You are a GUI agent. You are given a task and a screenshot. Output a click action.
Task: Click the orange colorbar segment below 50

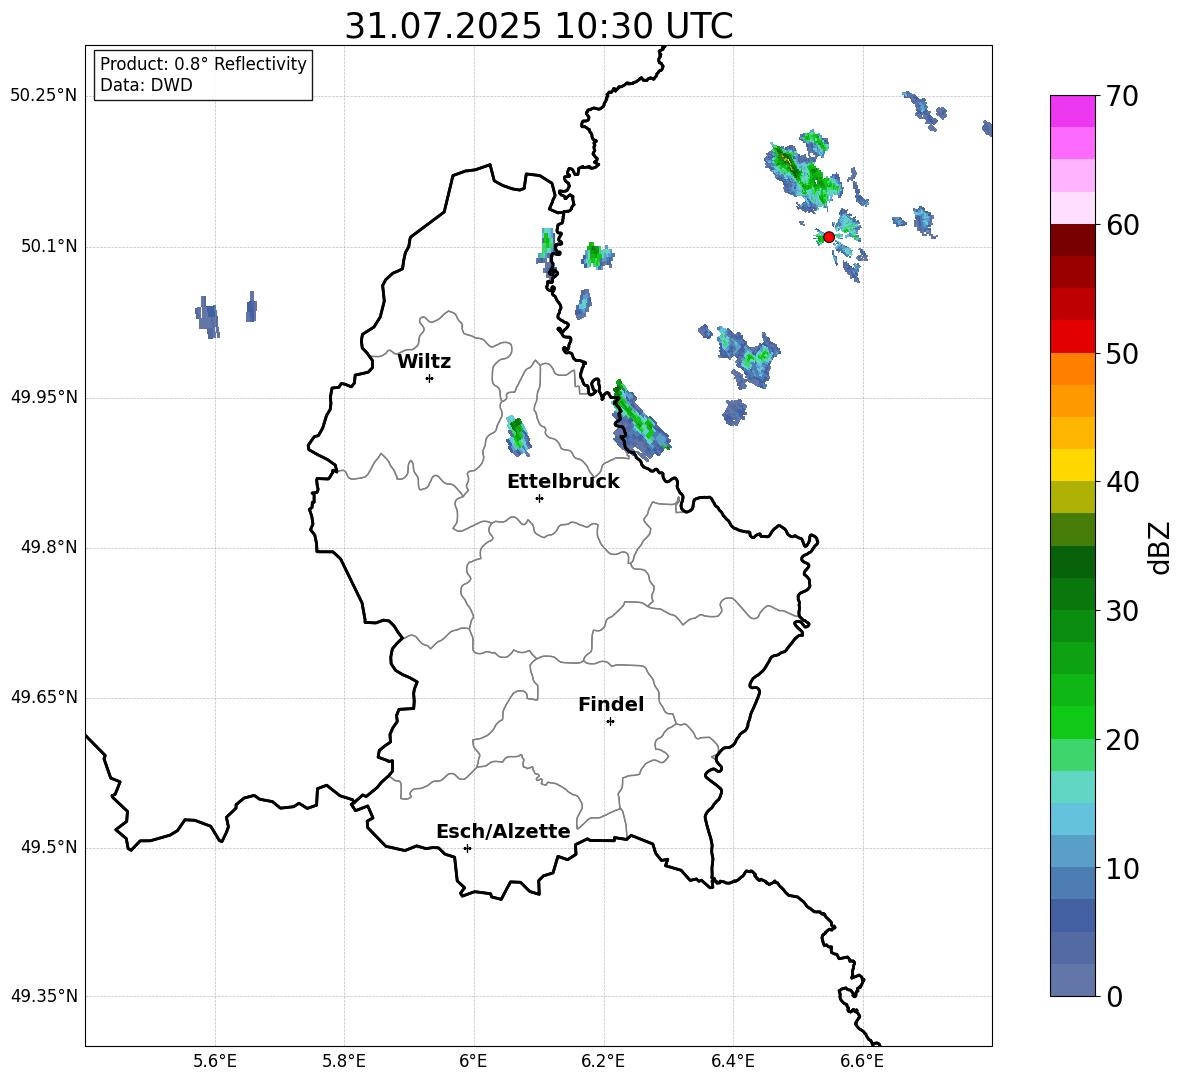(1072, 368)
